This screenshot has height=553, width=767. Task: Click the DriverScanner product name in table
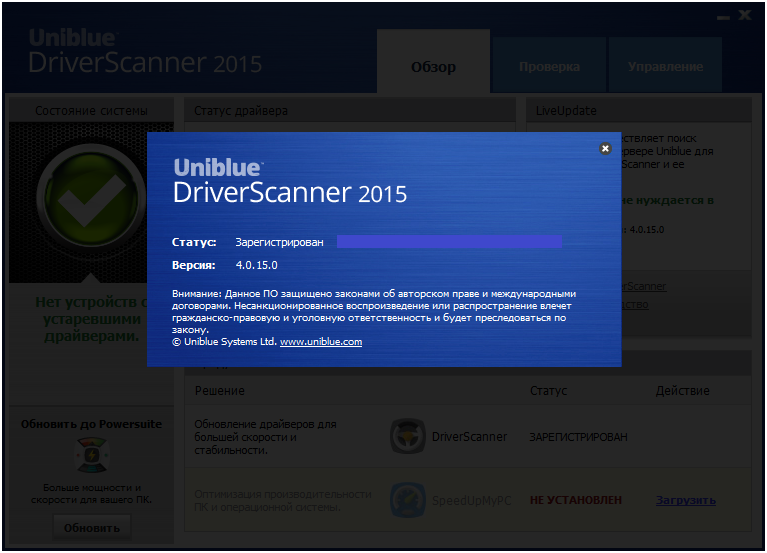click(x=469, y=437)
